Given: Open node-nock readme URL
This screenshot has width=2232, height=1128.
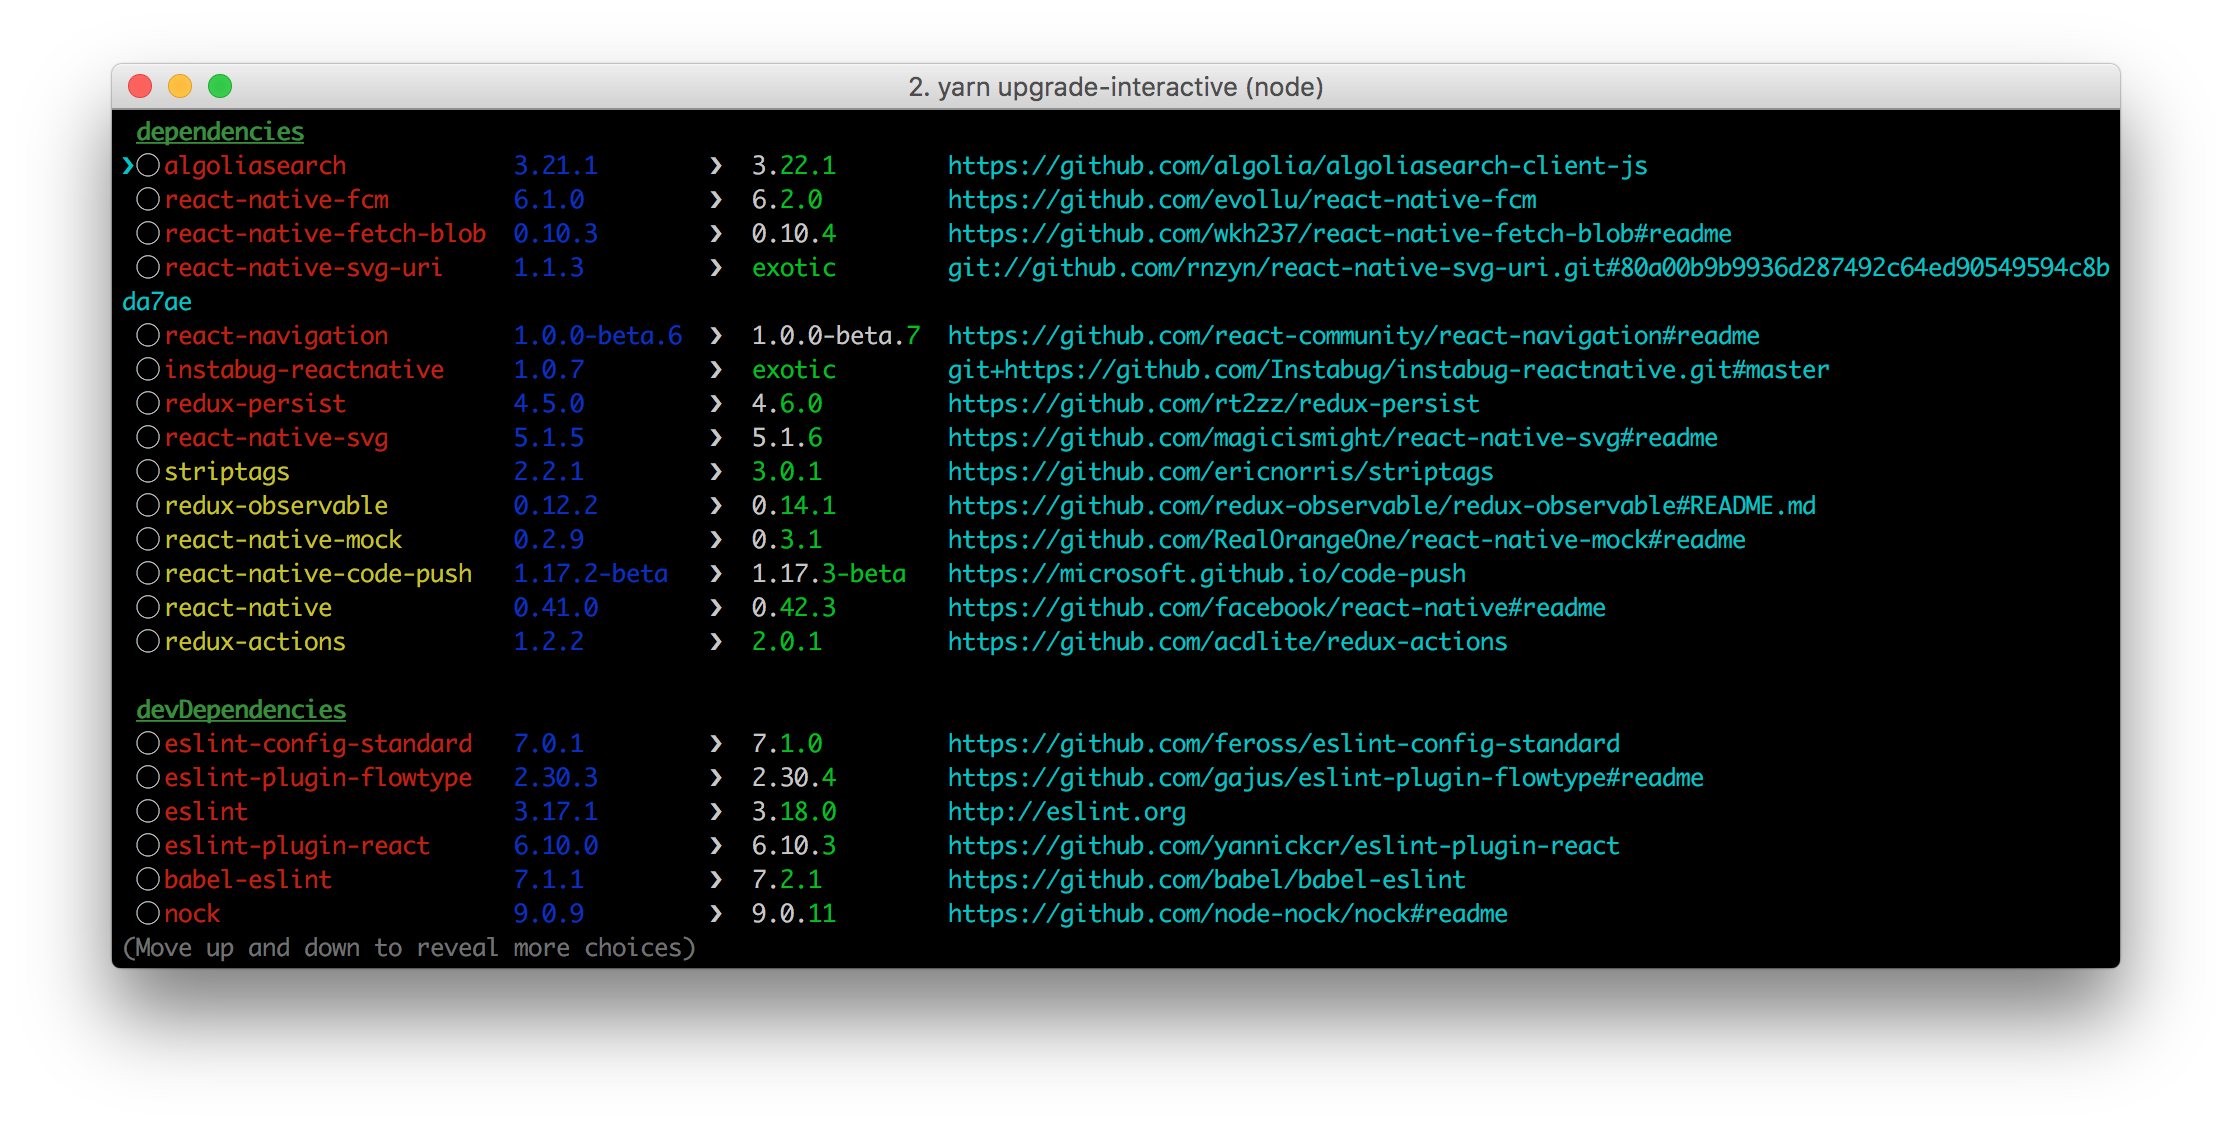Looking at the screenshot, I should (x=1227, y=914).
